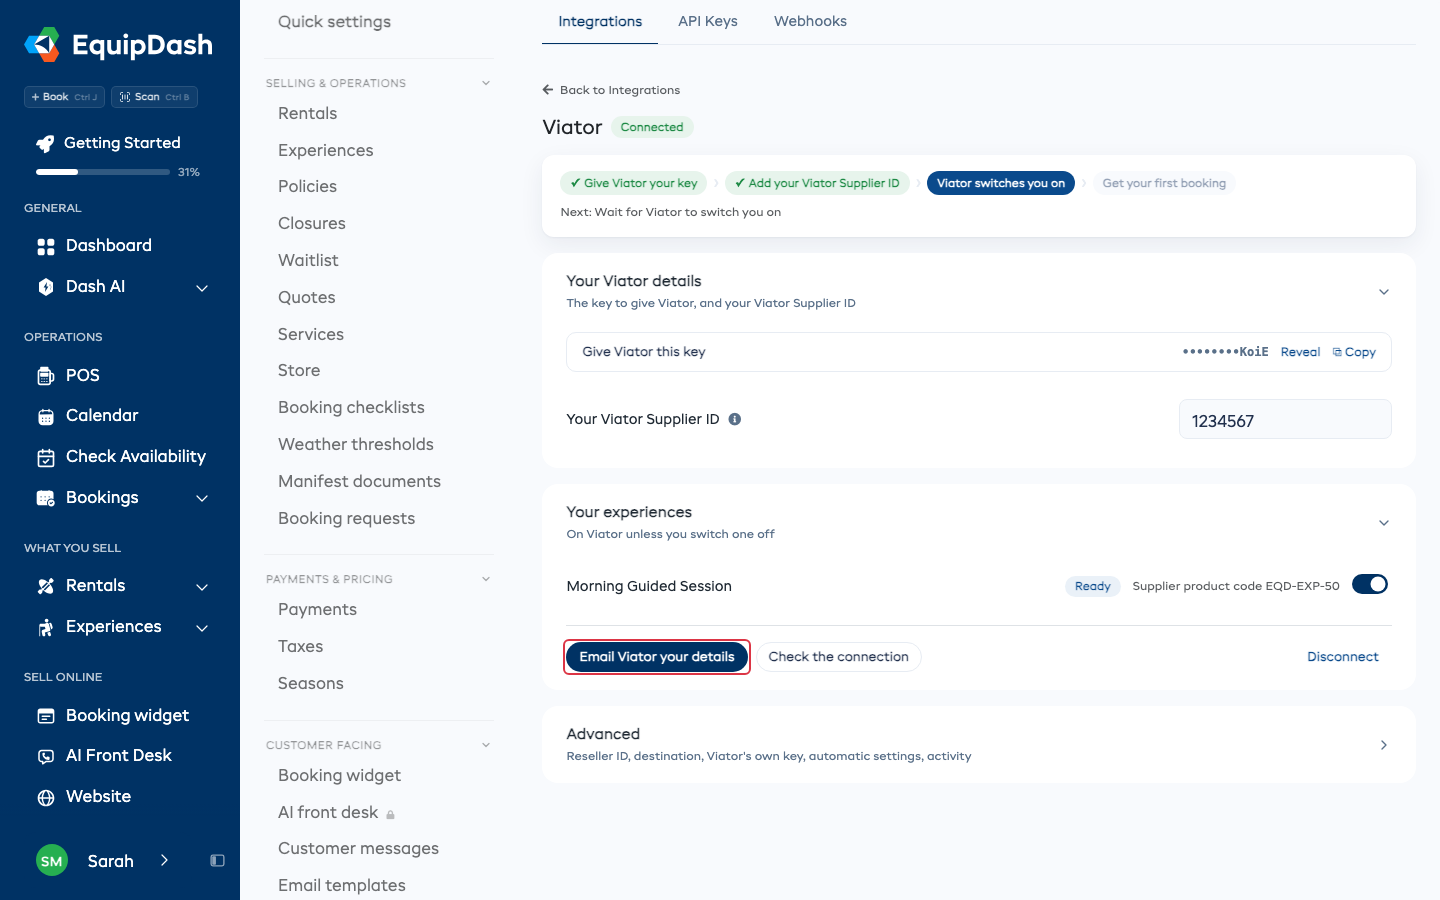The image size is (1440, 900).
Task: Click the Dash AI icon
Action: coord(46,287)
